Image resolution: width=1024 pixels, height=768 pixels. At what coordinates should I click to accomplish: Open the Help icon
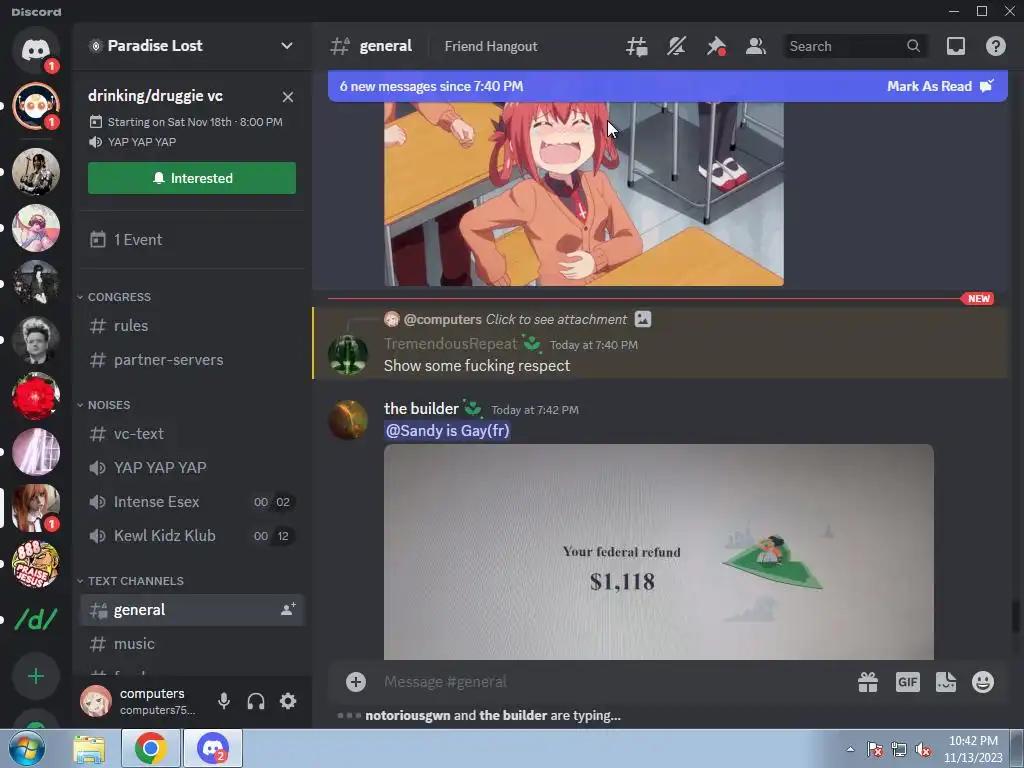point(995,46)
